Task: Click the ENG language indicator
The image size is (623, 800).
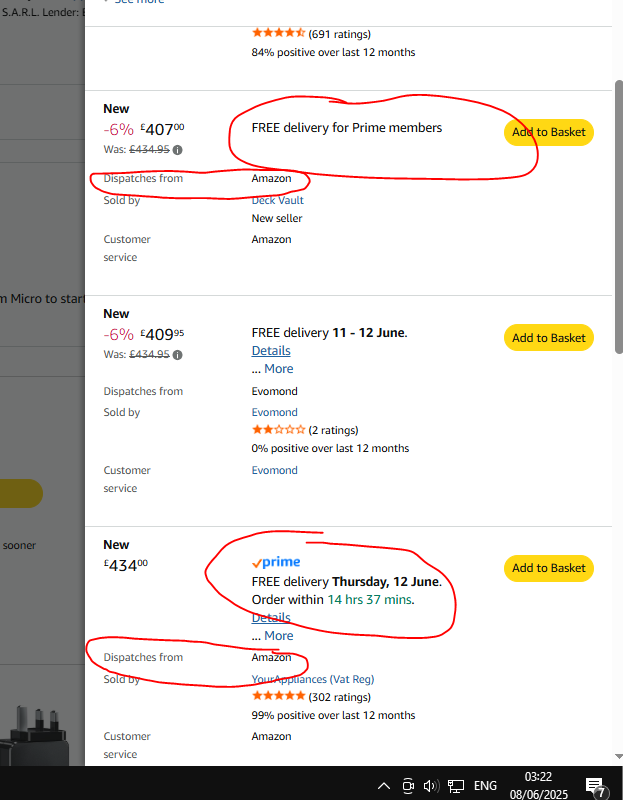Action: tap(485, 786)
